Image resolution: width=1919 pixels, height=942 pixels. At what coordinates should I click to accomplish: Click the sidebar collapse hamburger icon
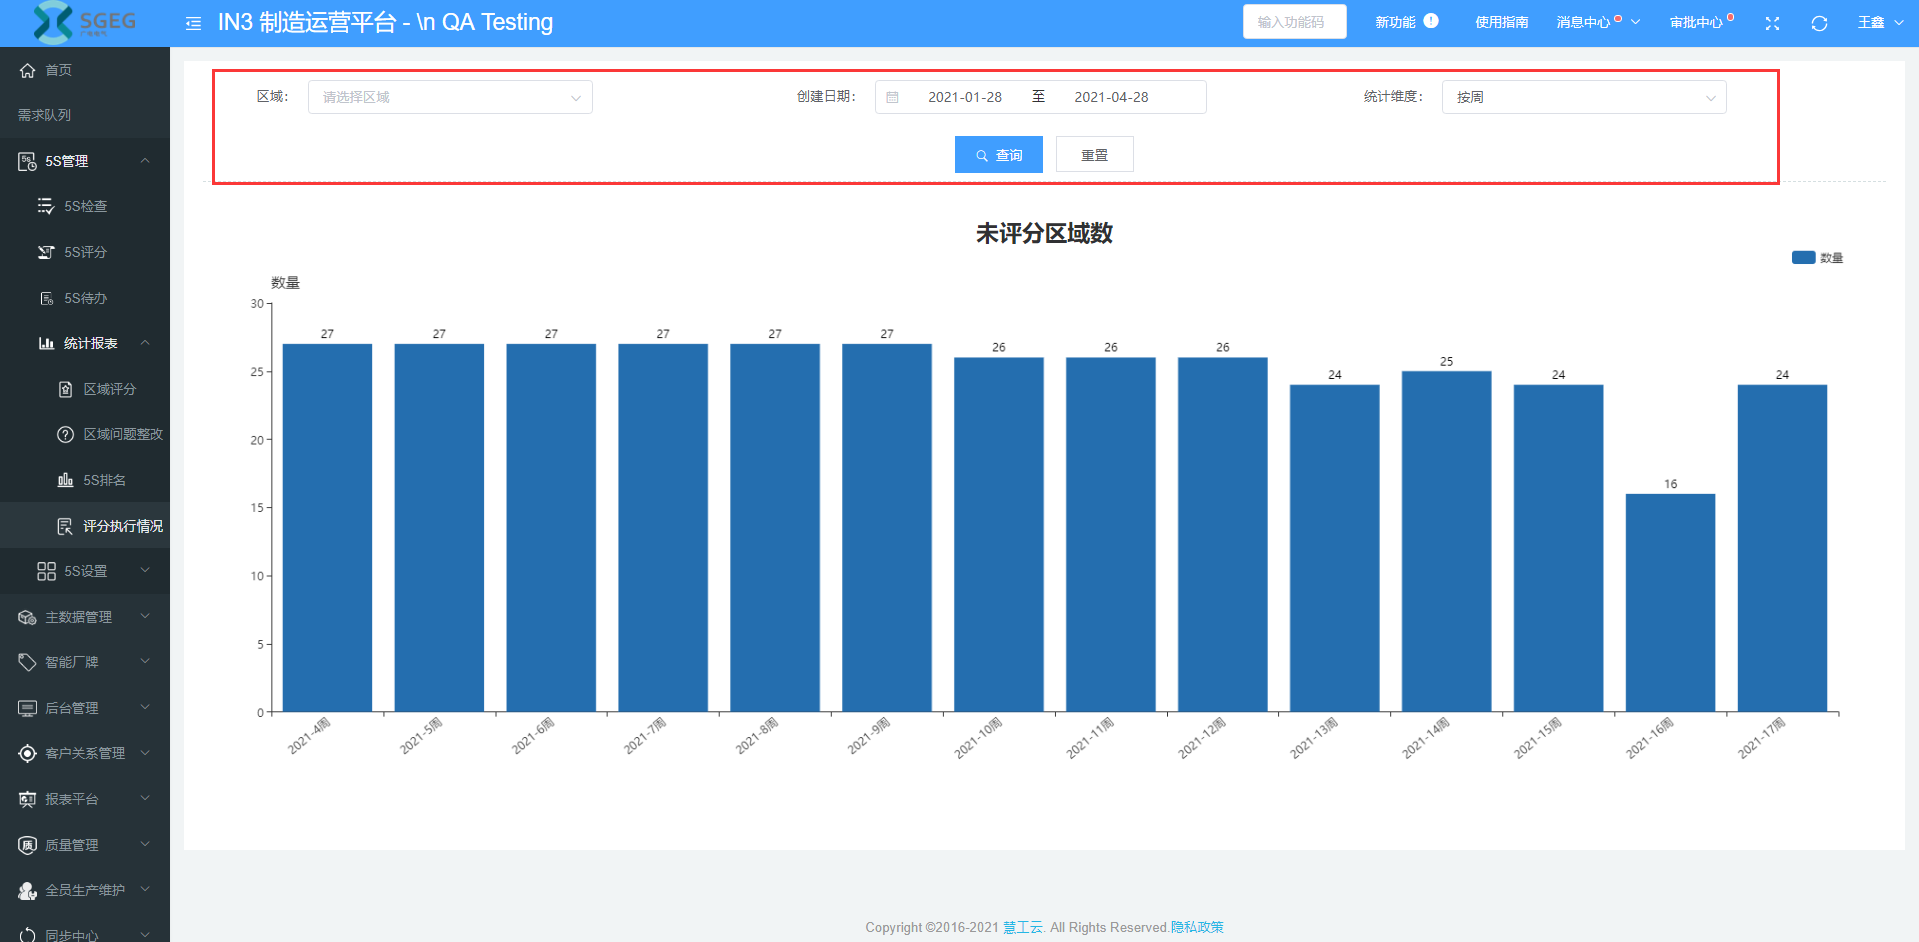(193, 23)
